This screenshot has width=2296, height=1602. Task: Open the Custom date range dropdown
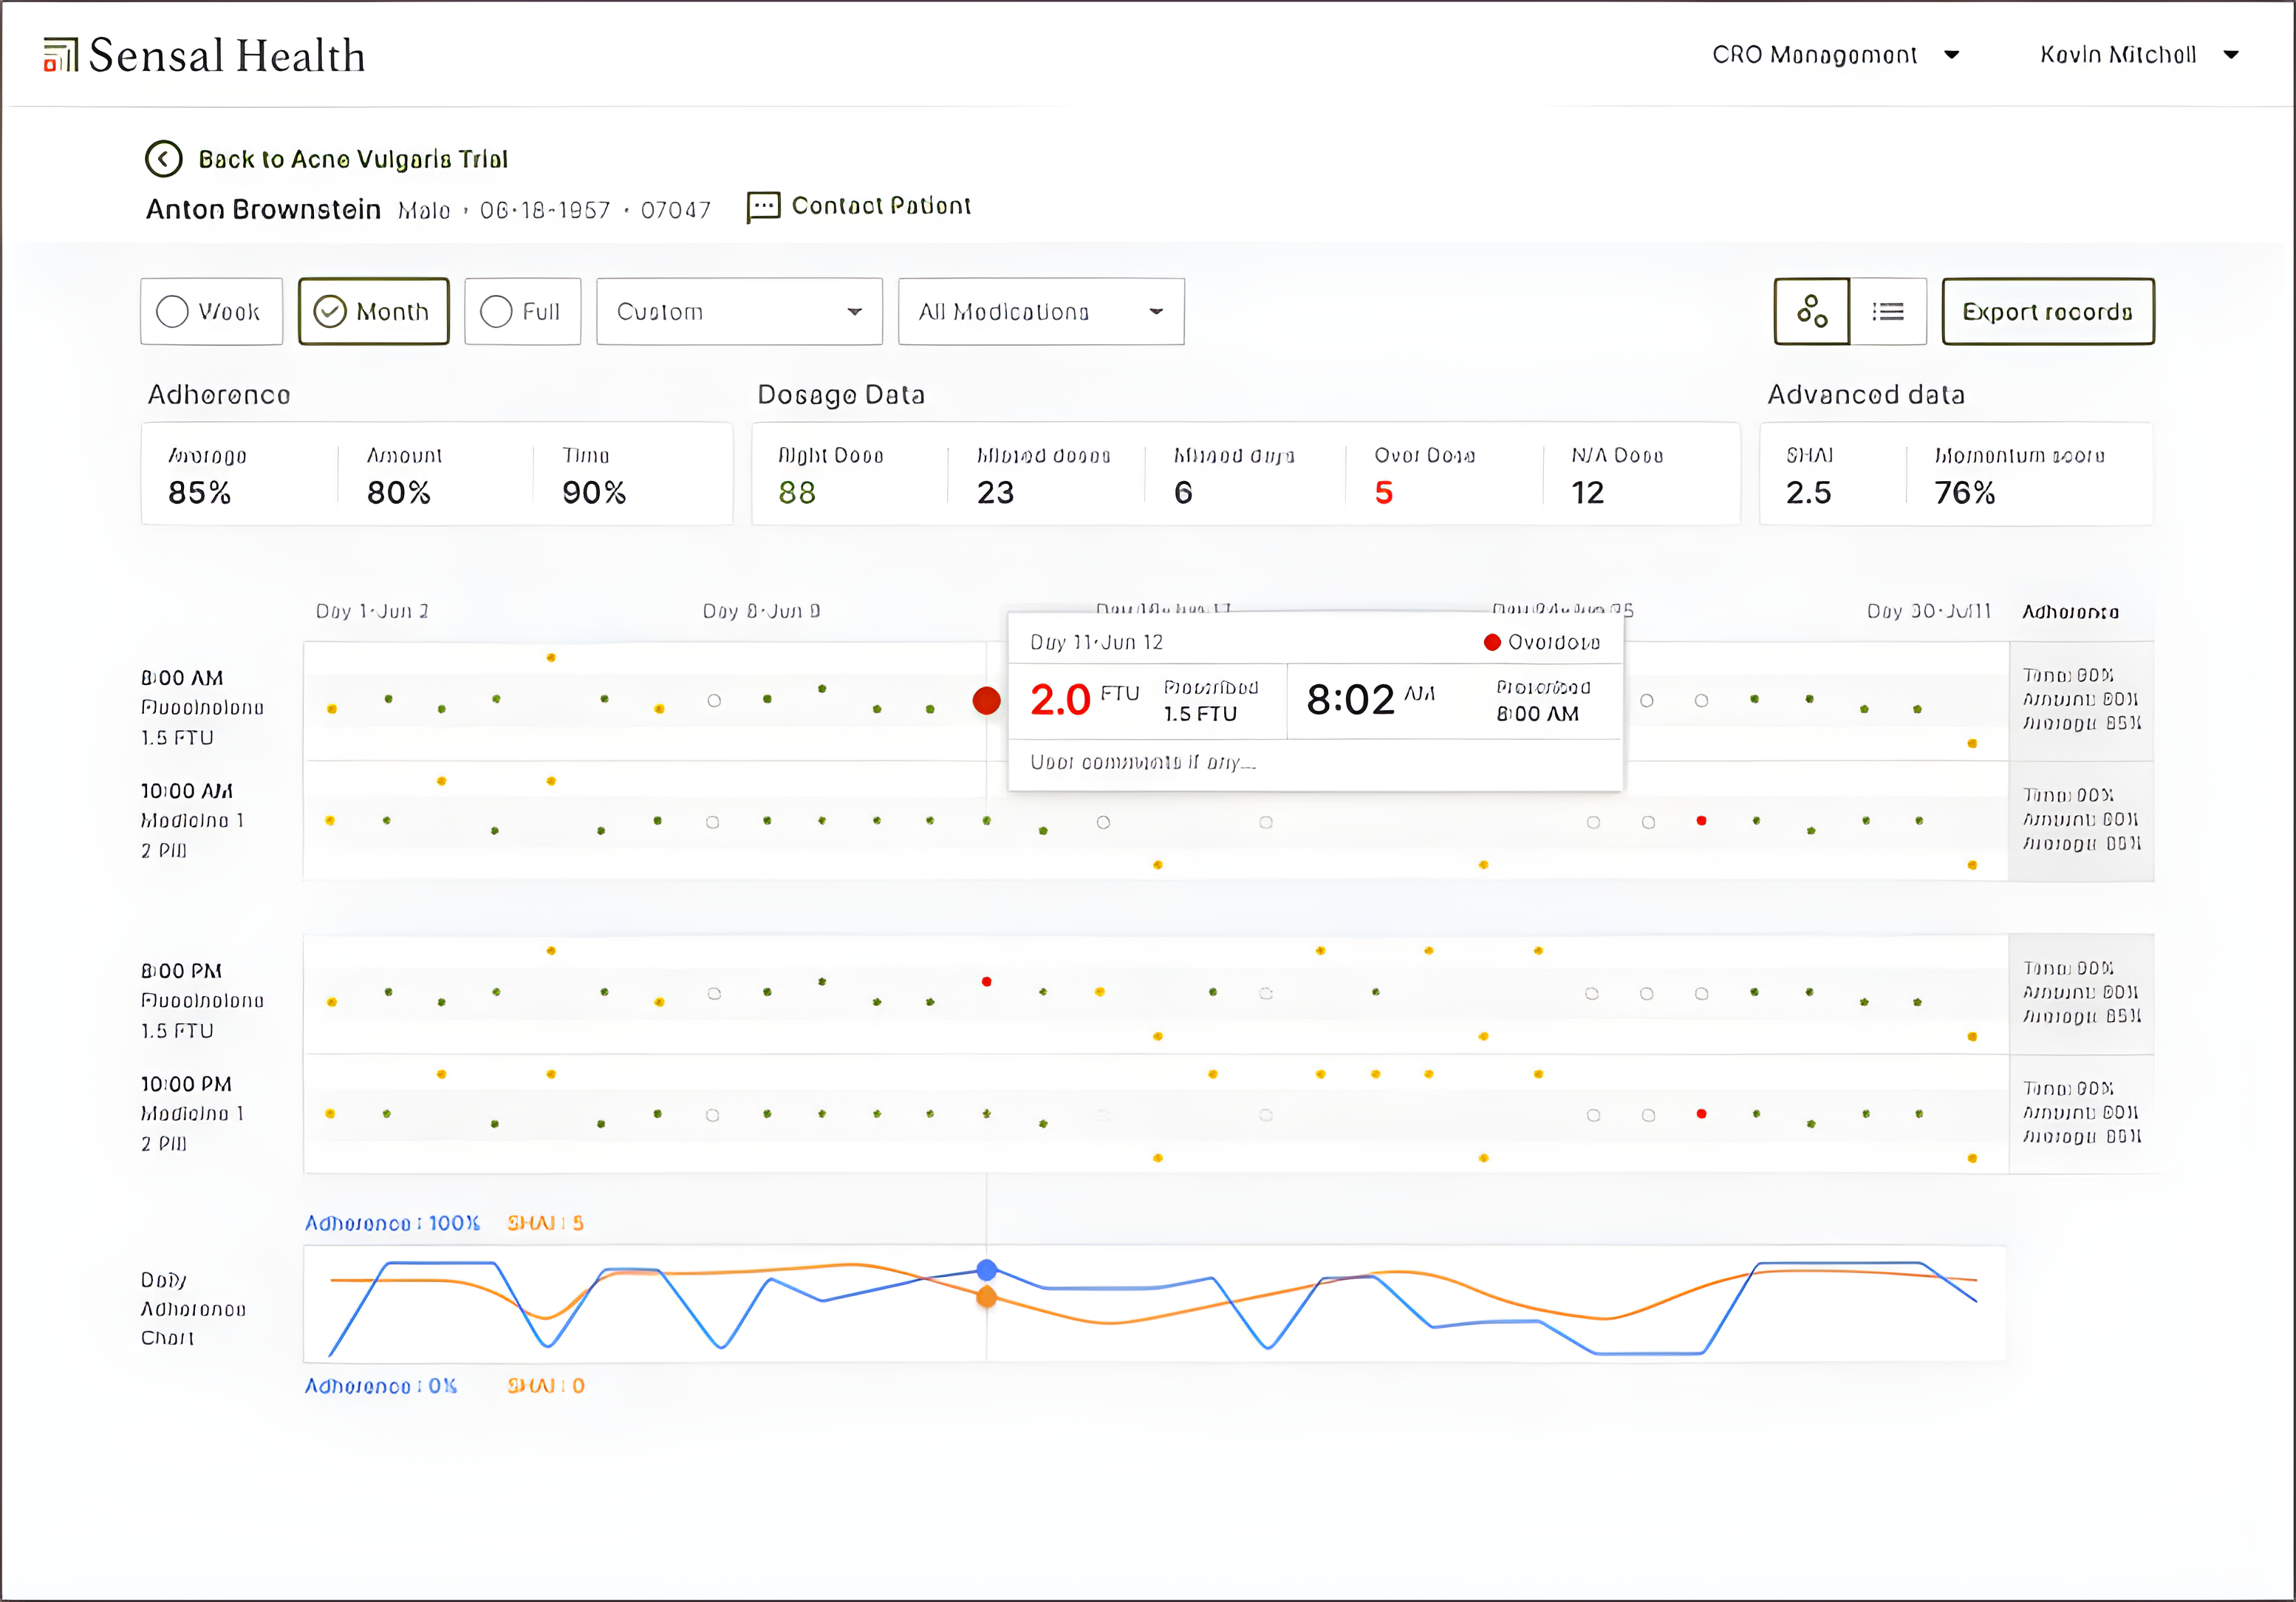[x=739, y=311]
